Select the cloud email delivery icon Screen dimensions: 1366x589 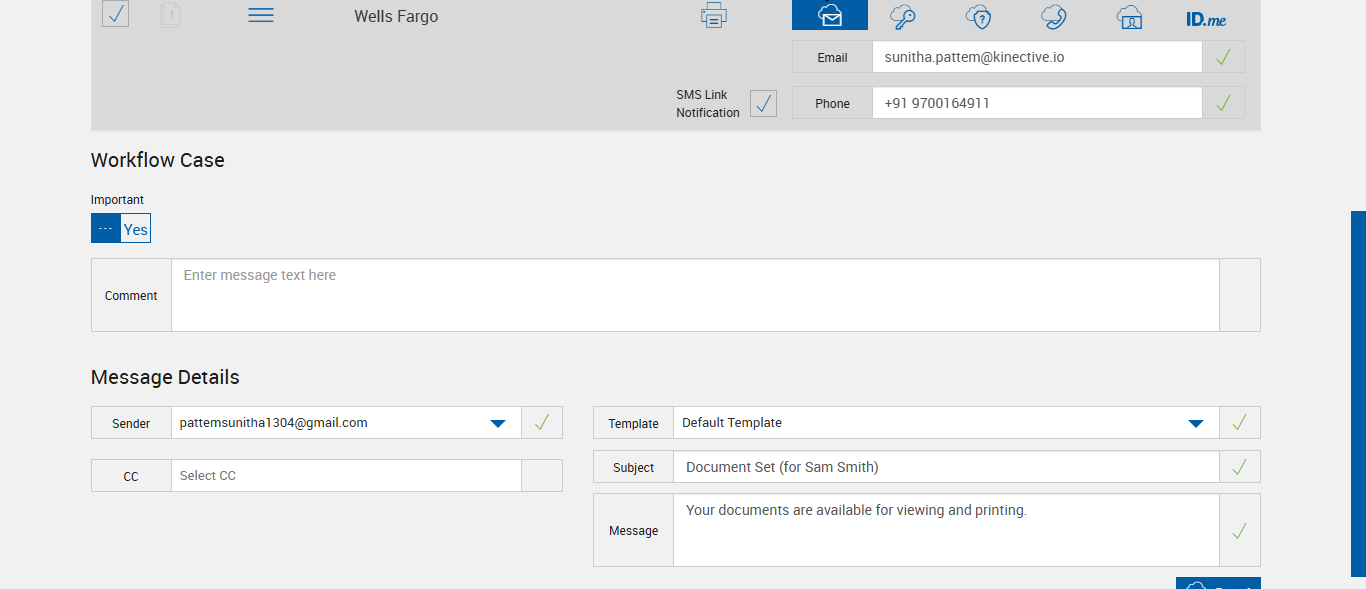(x=829, y=16)
